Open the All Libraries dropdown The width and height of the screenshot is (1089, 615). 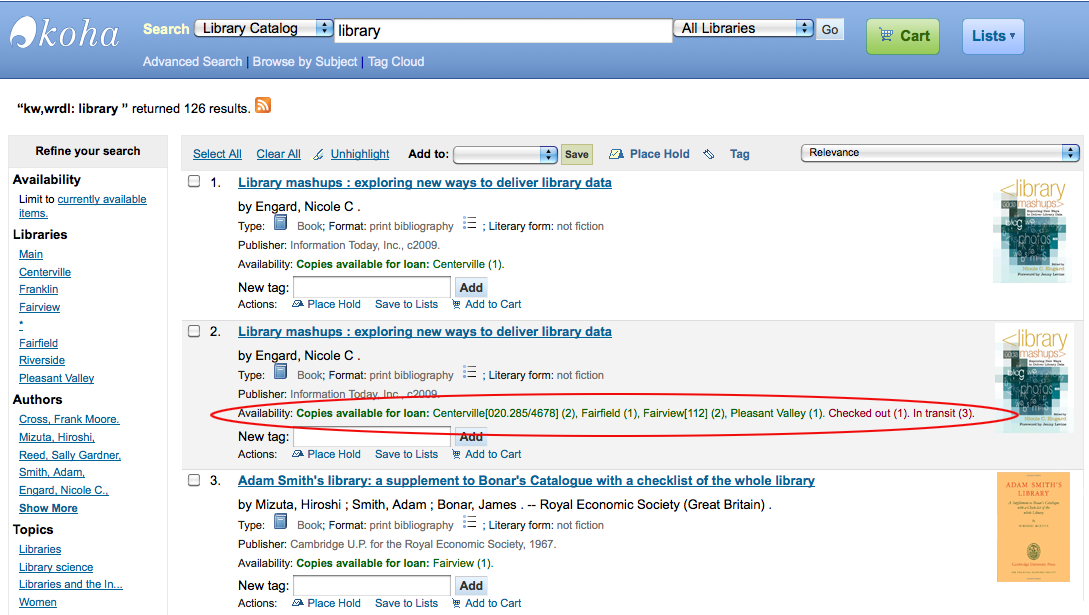pyautogui.click(x=744, y=28)
